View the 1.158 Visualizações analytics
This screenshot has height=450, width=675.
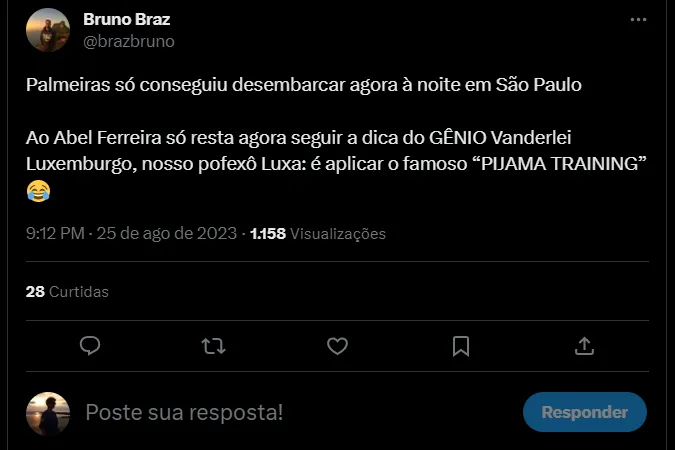(318, 233)
